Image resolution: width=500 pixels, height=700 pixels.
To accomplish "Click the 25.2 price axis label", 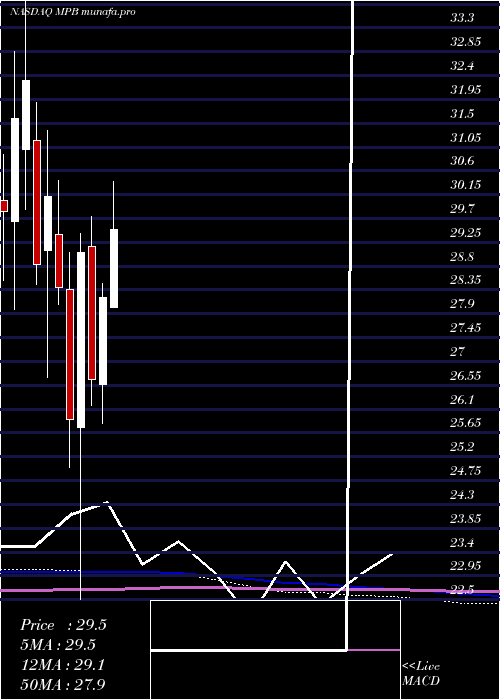I will coord(462,447).
